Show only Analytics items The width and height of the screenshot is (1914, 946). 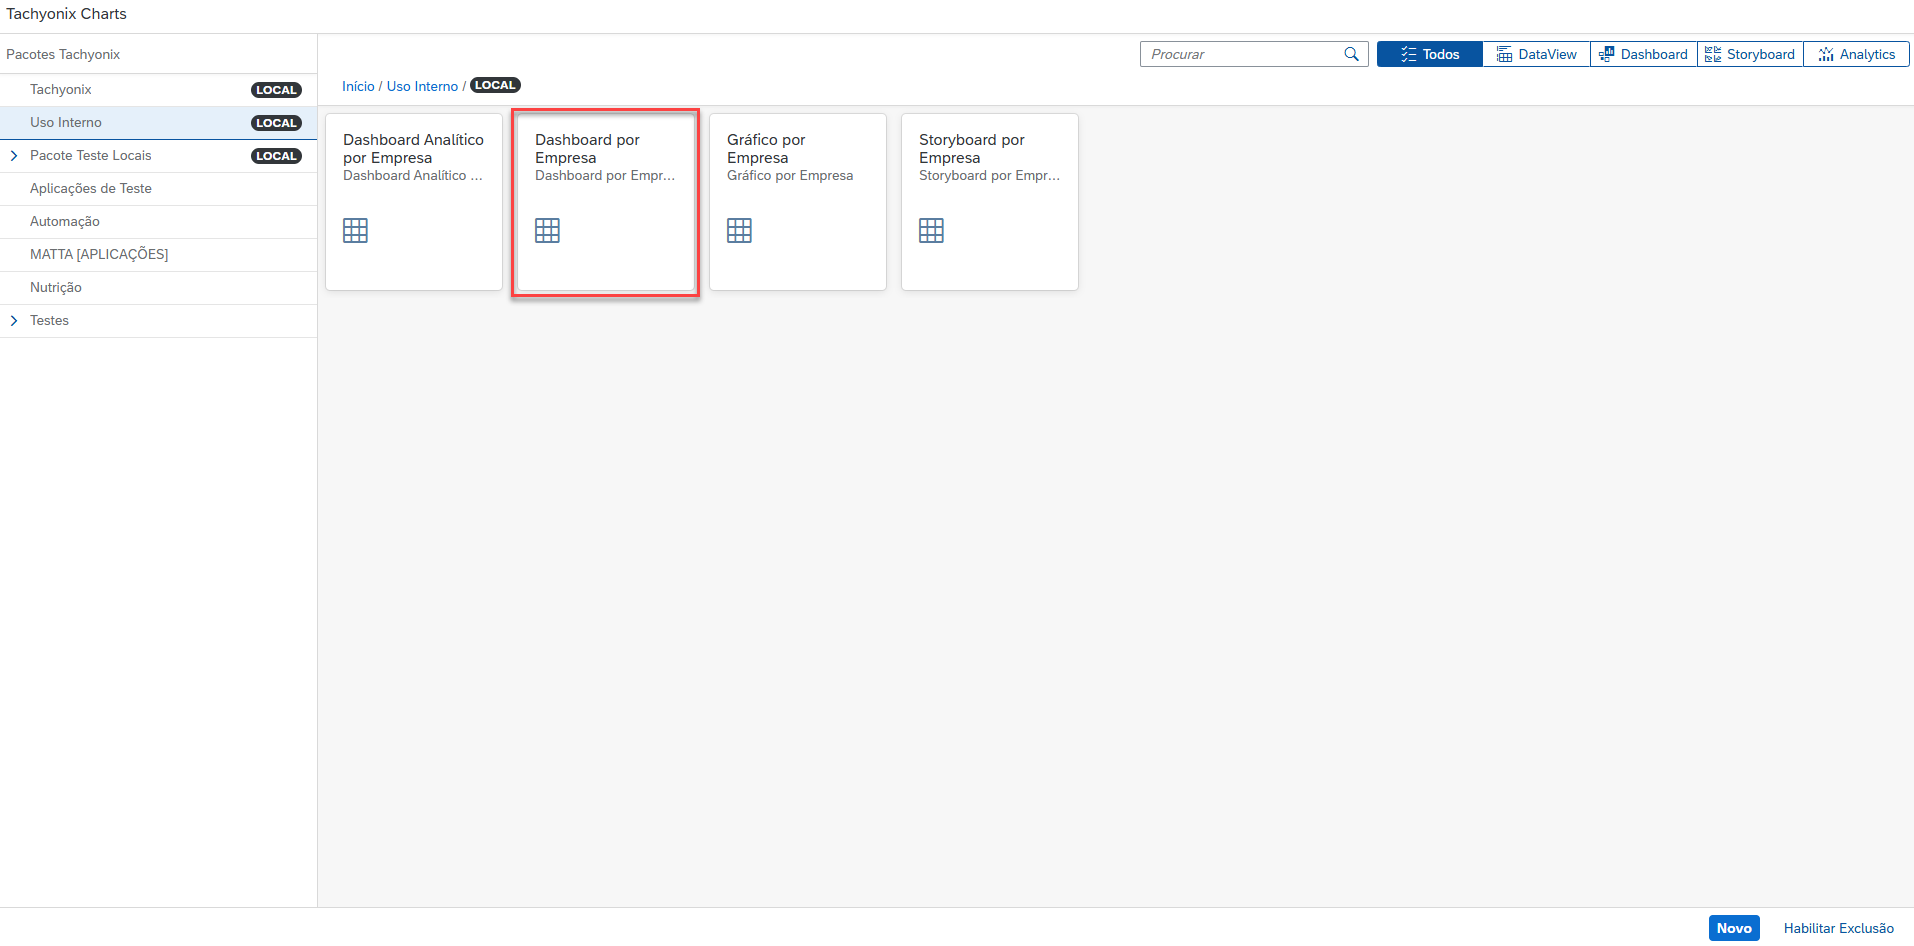click(1856, 54)
